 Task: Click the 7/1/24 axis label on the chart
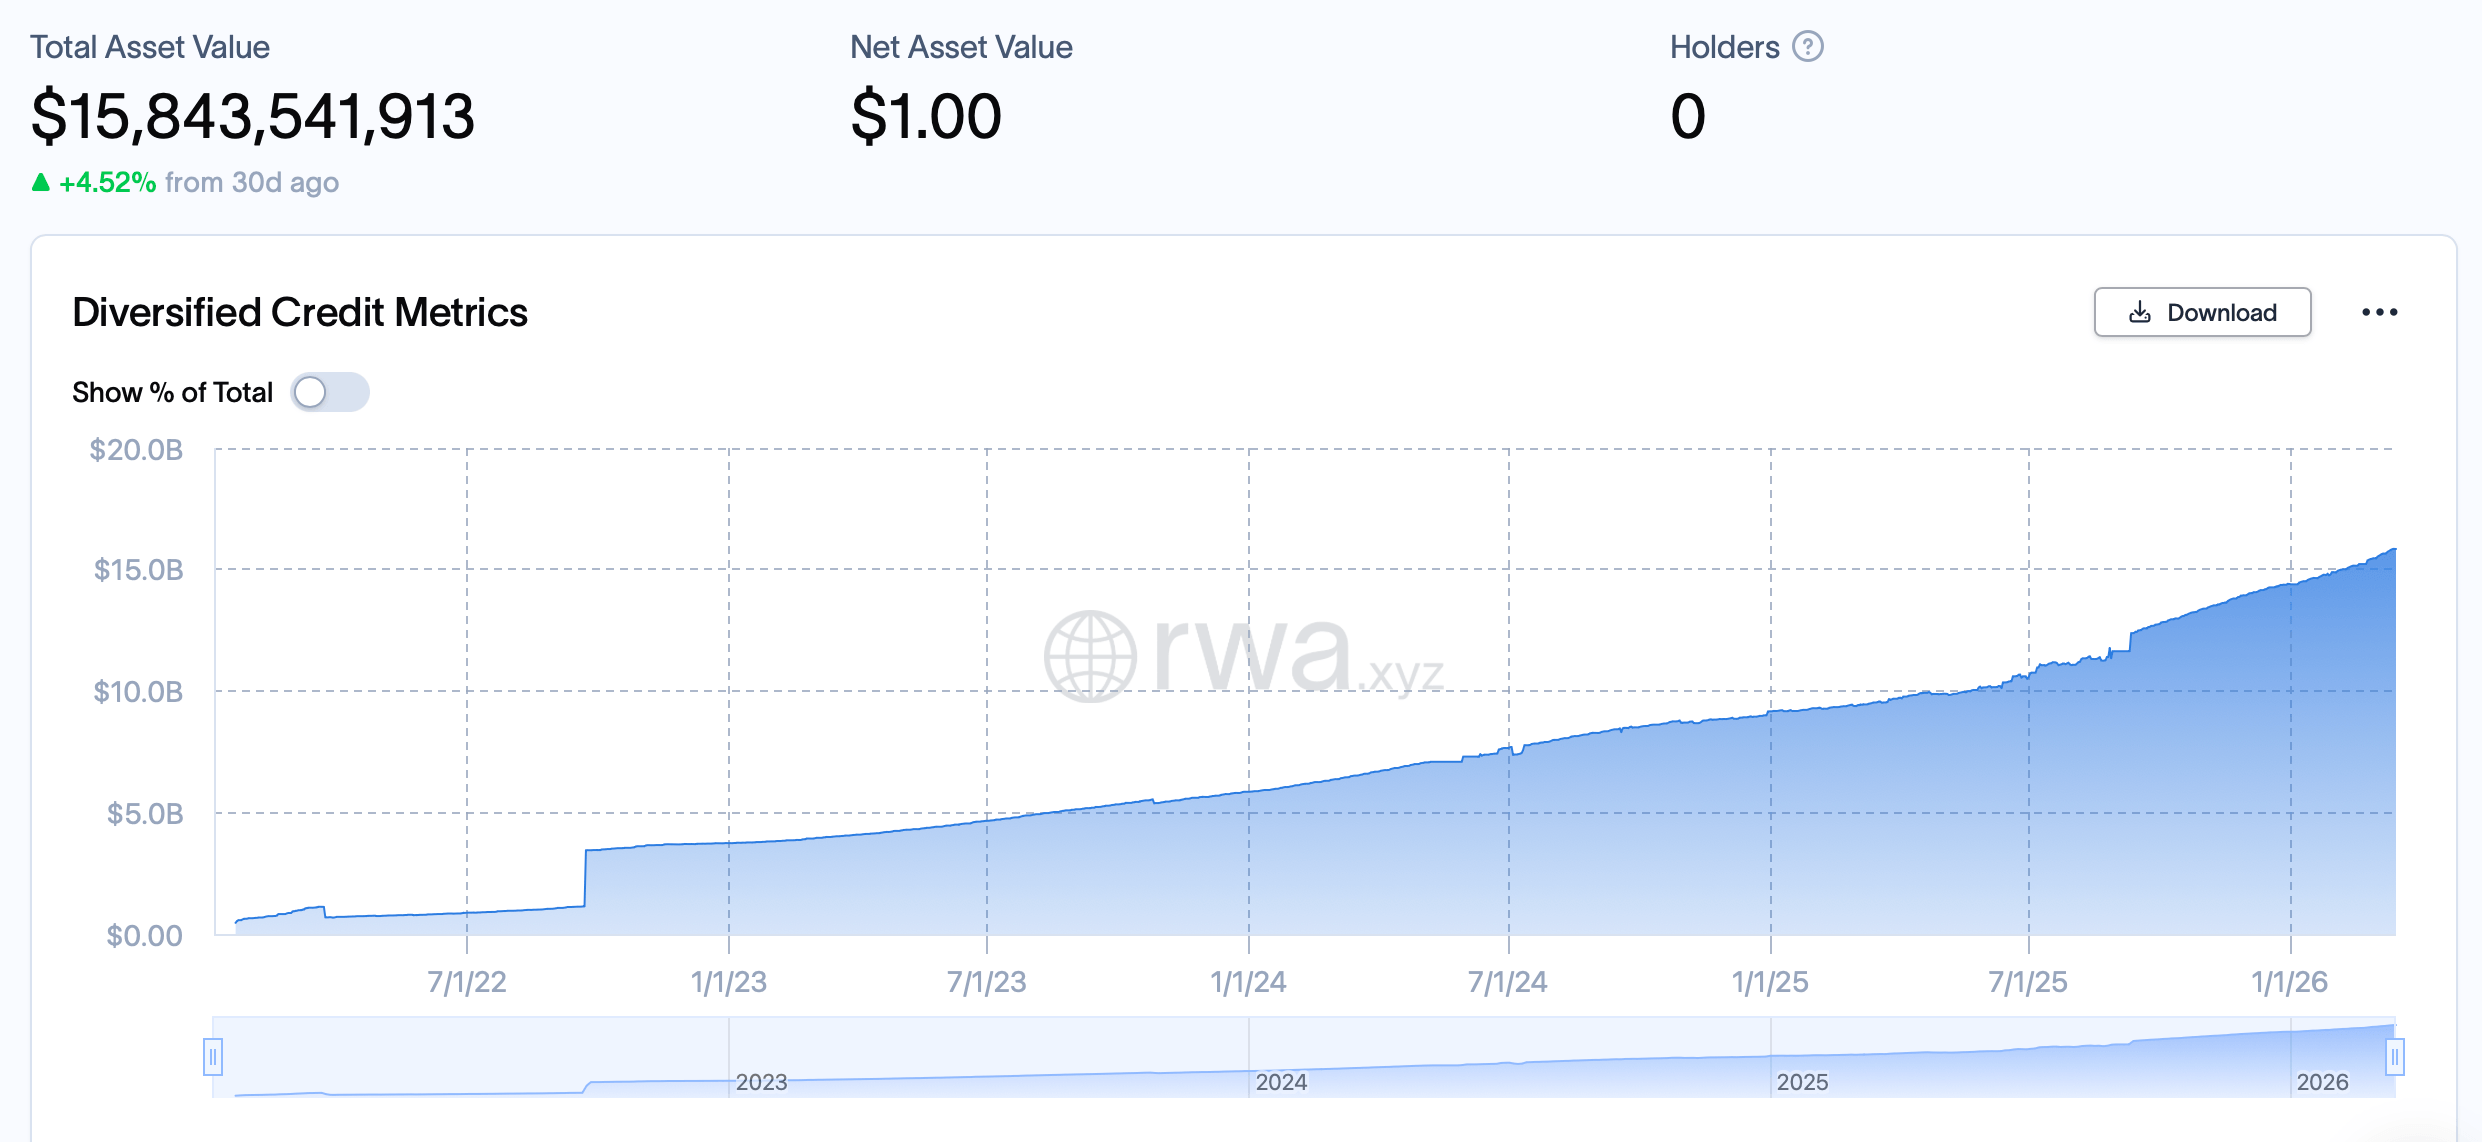click(1507, 982)
